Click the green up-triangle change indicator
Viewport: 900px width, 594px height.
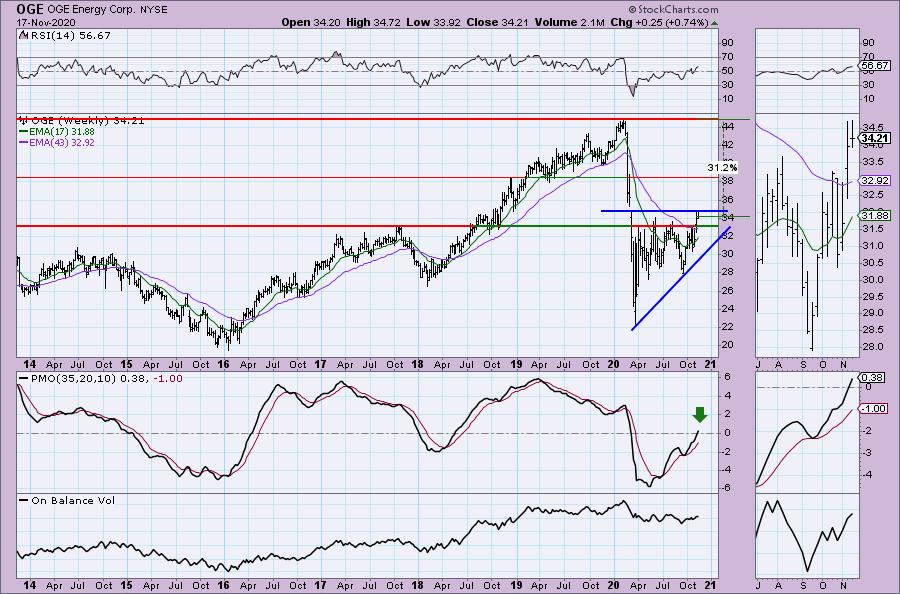(x=714, y=23)
